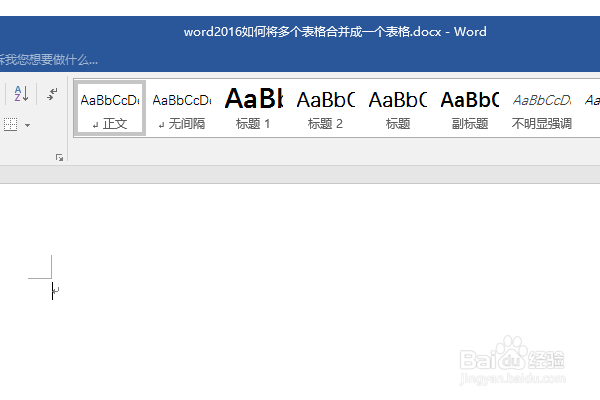Screen dimensions: 600x400
Task: Toggle show paragraph marks icon
Action: click(x=52, y=94)
